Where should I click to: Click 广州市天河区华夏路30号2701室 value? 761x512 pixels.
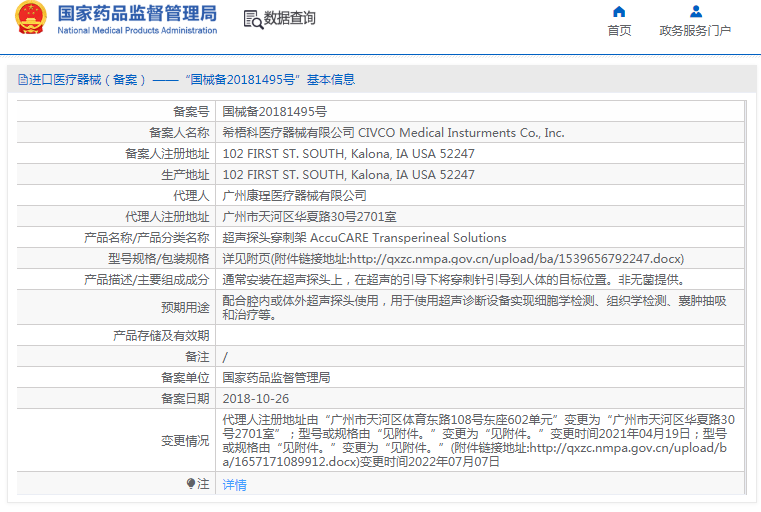[x=309, y=216]
